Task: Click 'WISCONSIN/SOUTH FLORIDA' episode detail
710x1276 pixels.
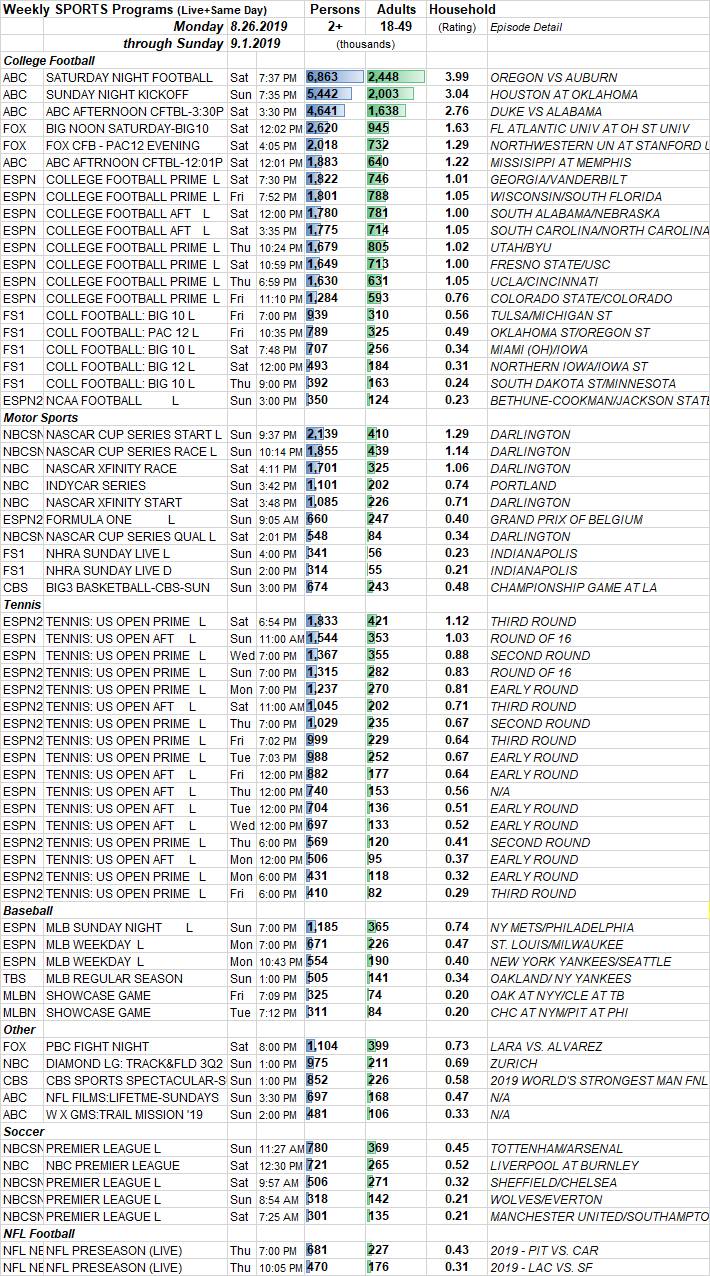Action: [575, 196]
